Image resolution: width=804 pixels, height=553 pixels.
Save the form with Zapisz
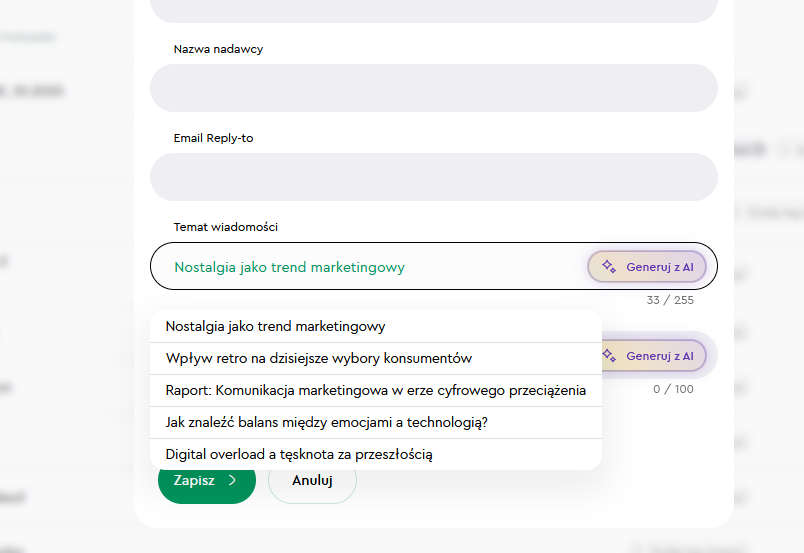[206, 480]
